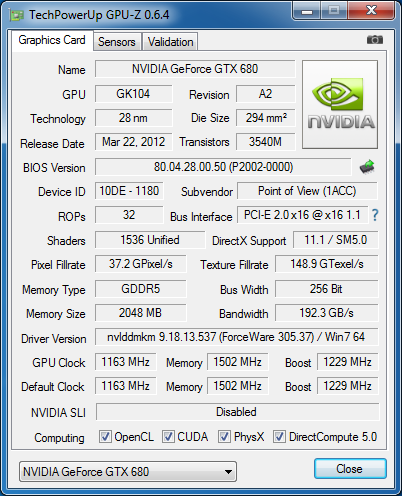Click the Bandwidth field 192.3 GB/s
The height and width of the screenshot is (496, 402).
pos(327,313)
